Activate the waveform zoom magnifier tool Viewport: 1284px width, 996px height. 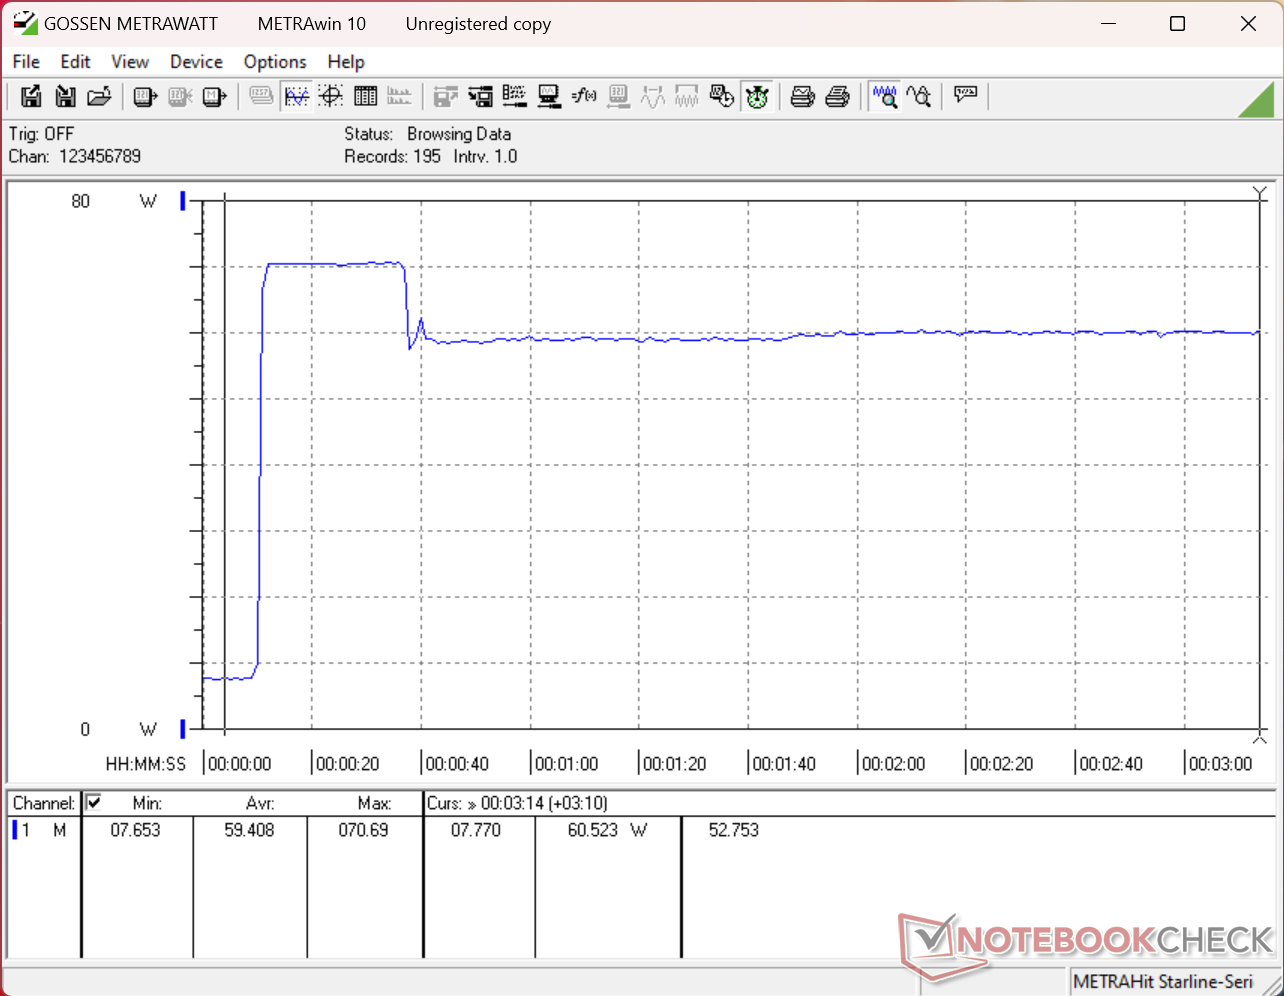point(884,97)
